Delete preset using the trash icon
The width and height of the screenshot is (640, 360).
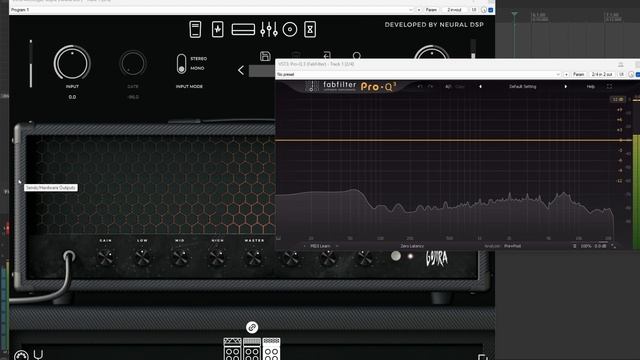pyautogui.click(x=296, y=56)
